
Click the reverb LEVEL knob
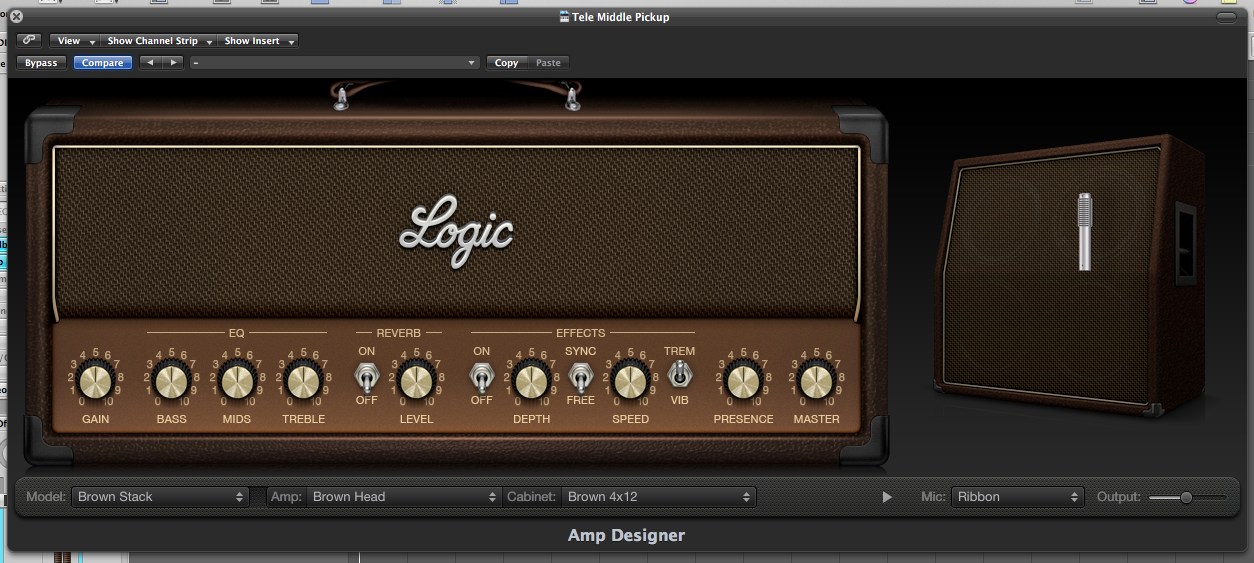tap(416, 381)
